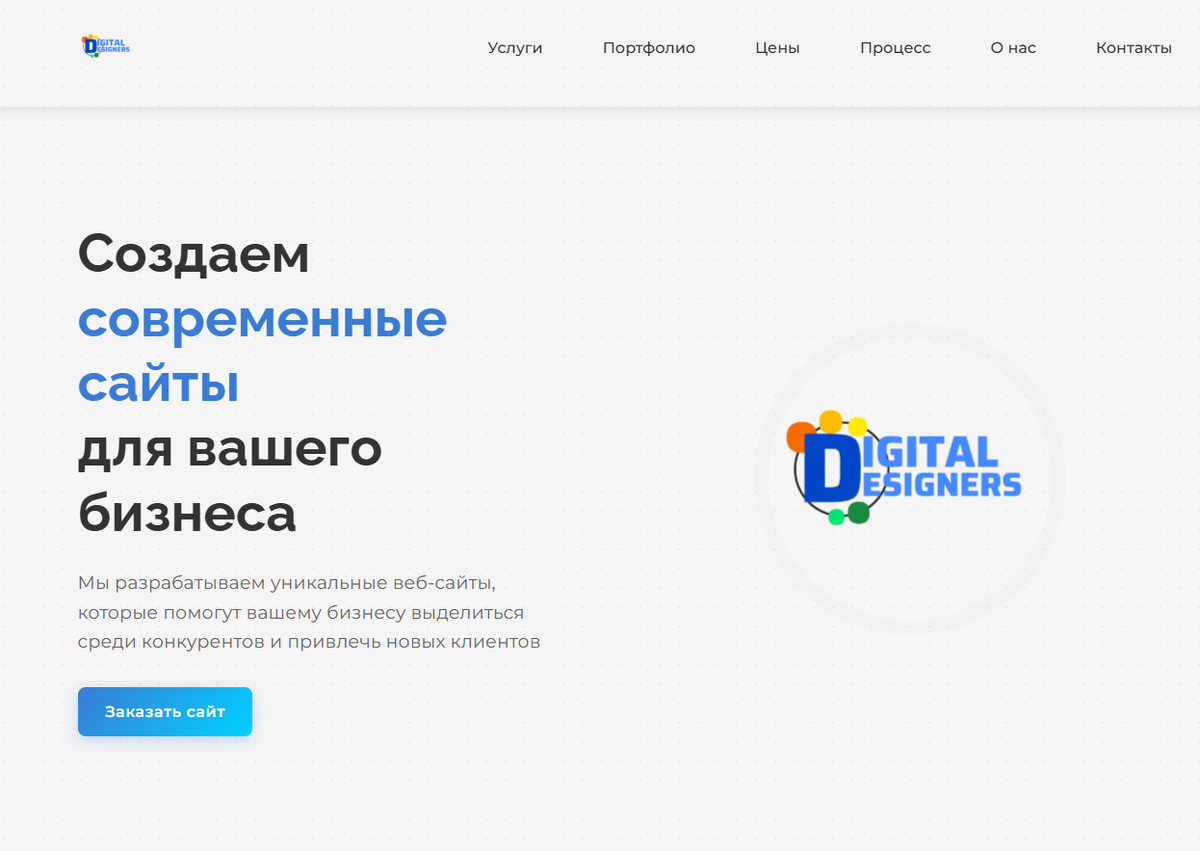Click the big blue letter D in the logo
Image resolution: width=1200 pixels, height=851 pixels.
(834, 466)
